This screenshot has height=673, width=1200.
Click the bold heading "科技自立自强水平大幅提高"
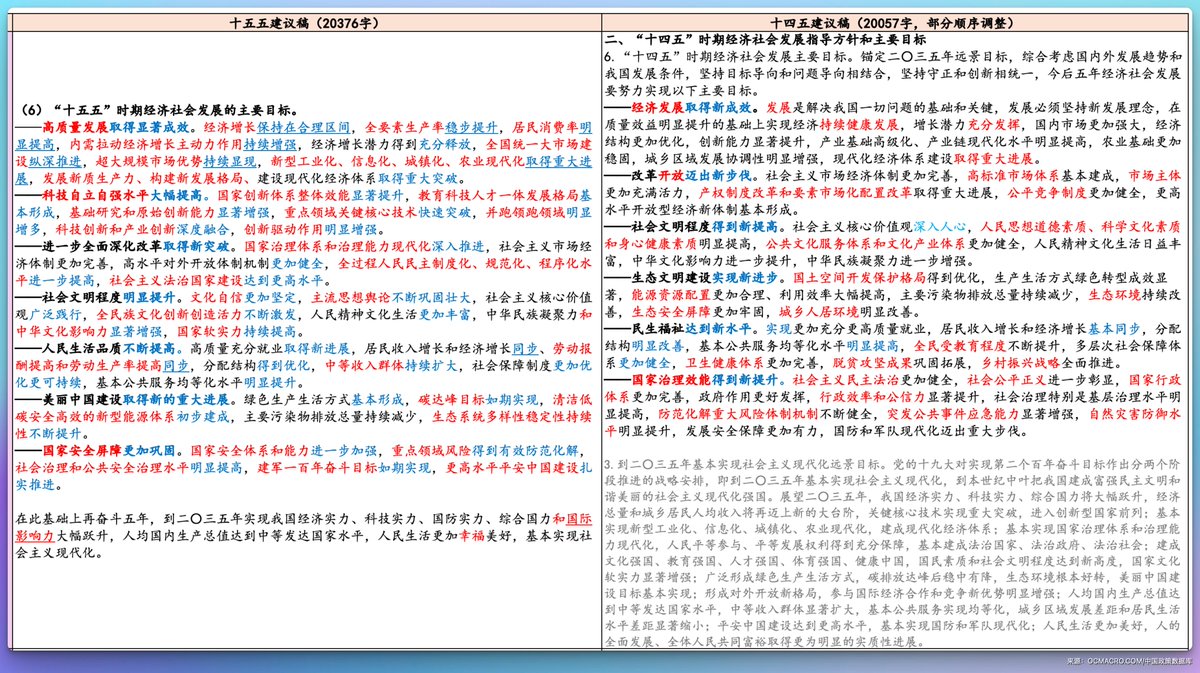[x=123, y=195]
